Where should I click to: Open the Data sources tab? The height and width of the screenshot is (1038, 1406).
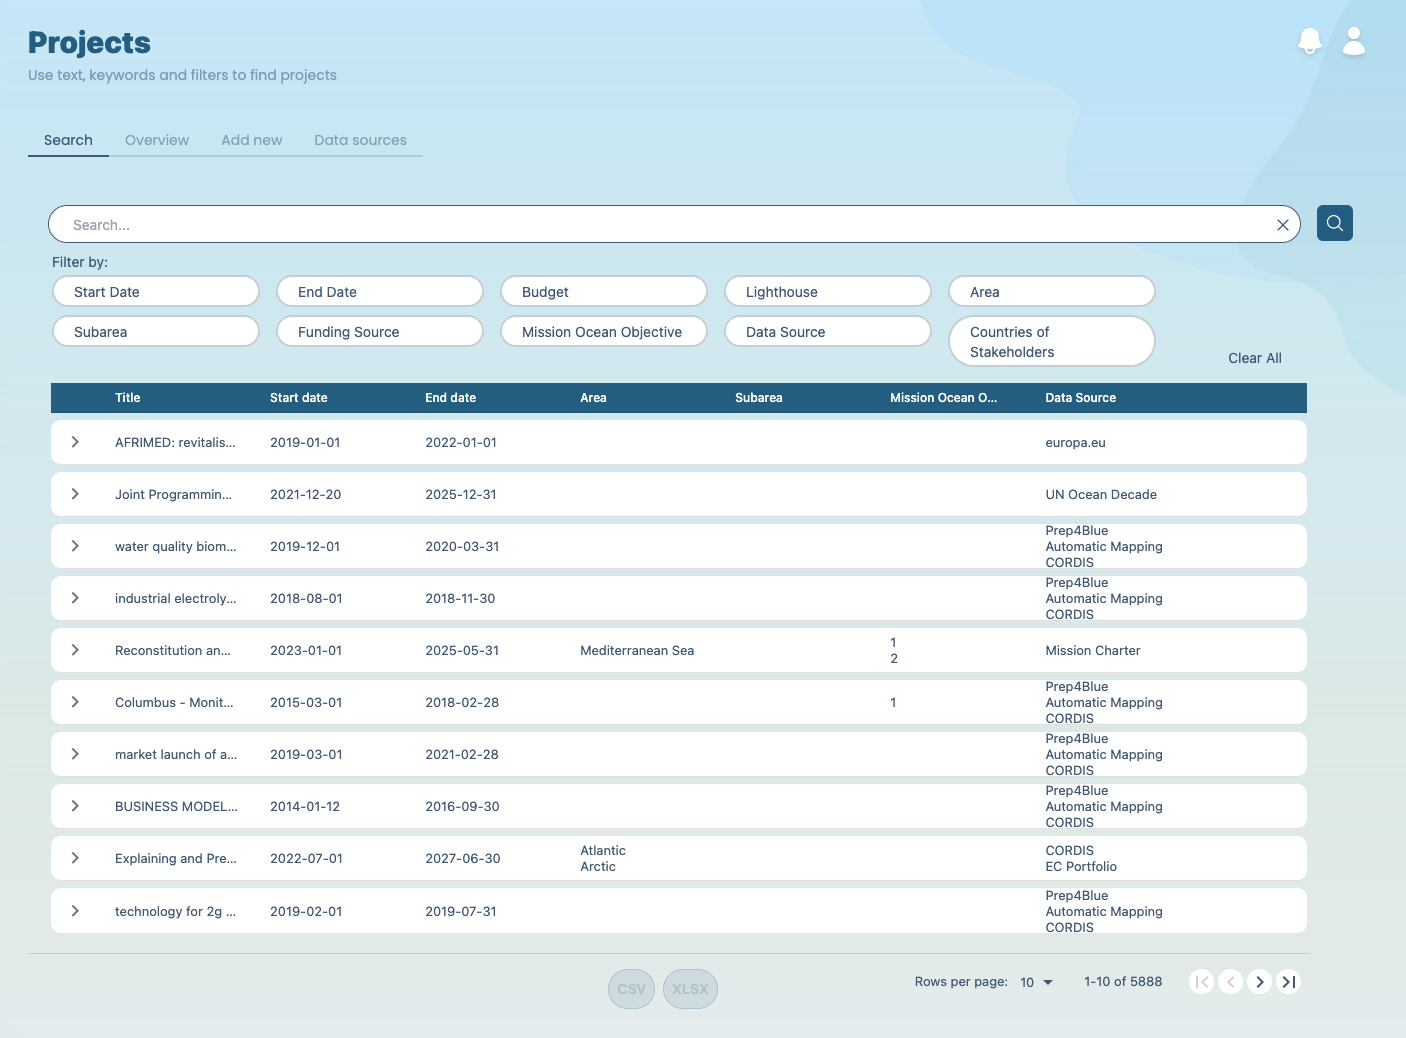point(360,140)
